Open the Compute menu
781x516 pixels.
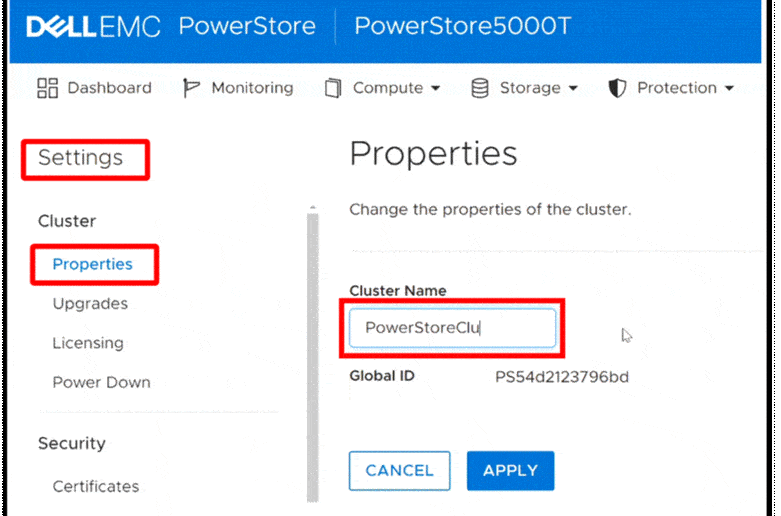point(383,89)
